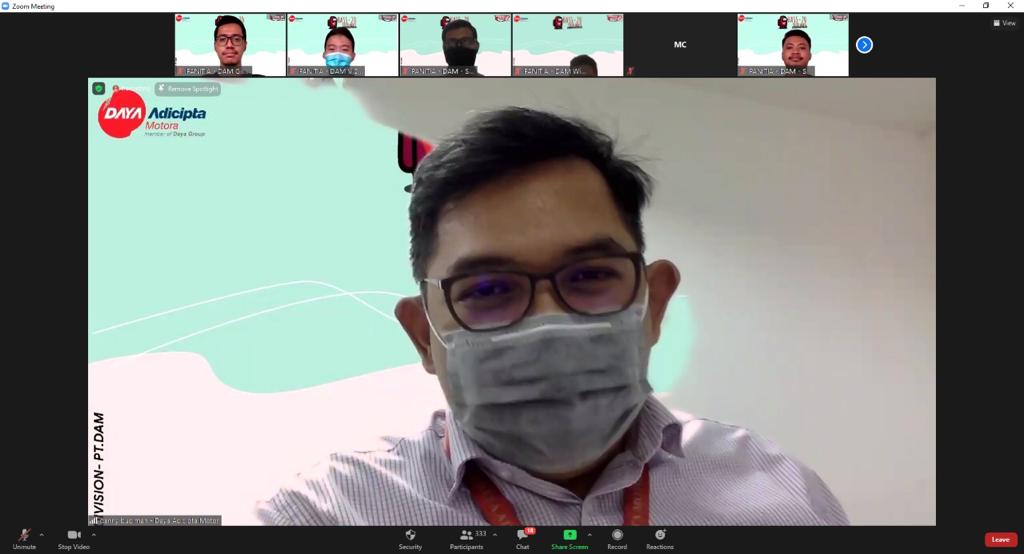Start Share Screen

(569, 539)
